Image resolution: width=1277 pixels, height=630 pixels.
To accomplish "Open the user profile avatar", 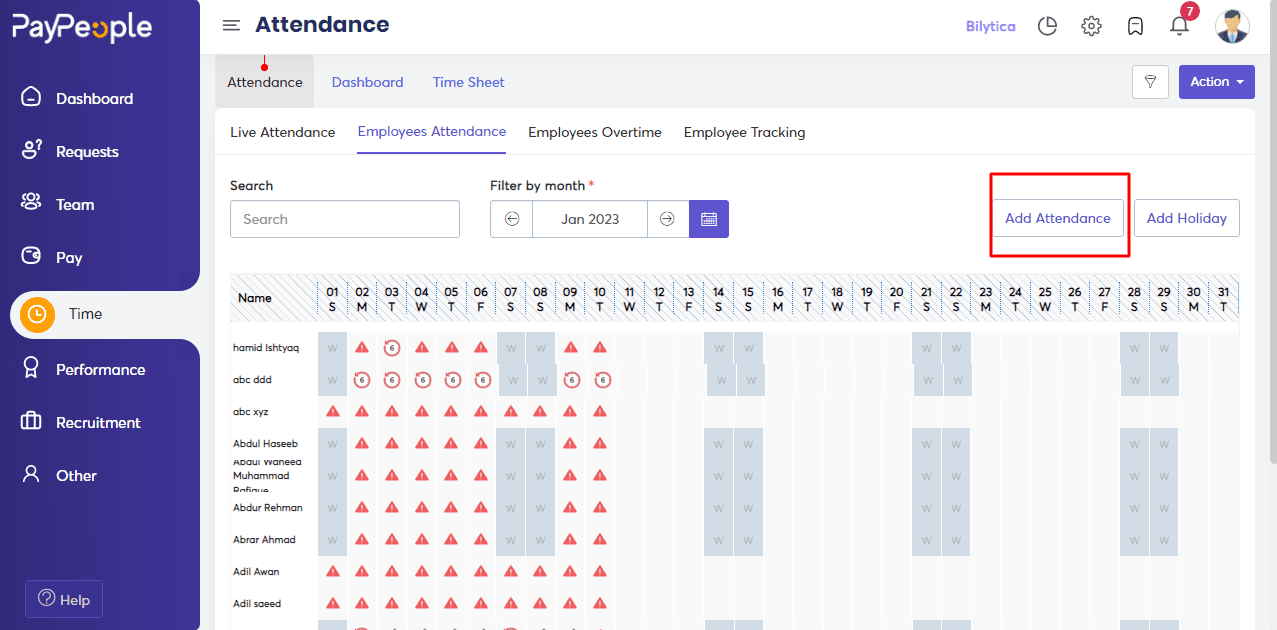I will click(1232, 26).
